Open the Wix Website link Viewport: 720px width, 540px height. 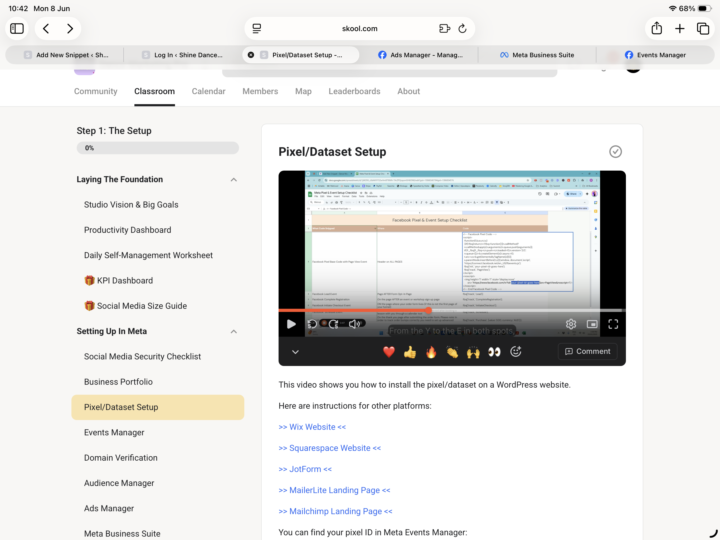pos(312,427)
